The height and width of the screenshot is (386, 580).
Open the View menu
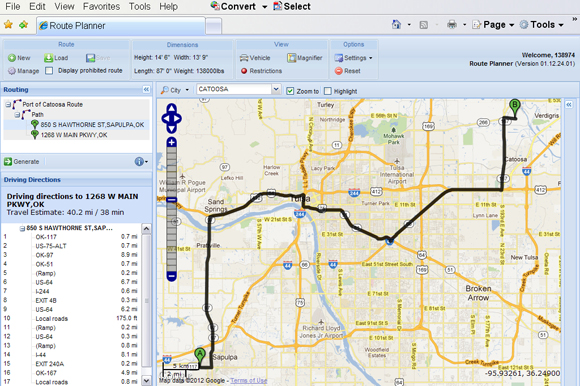64,6
